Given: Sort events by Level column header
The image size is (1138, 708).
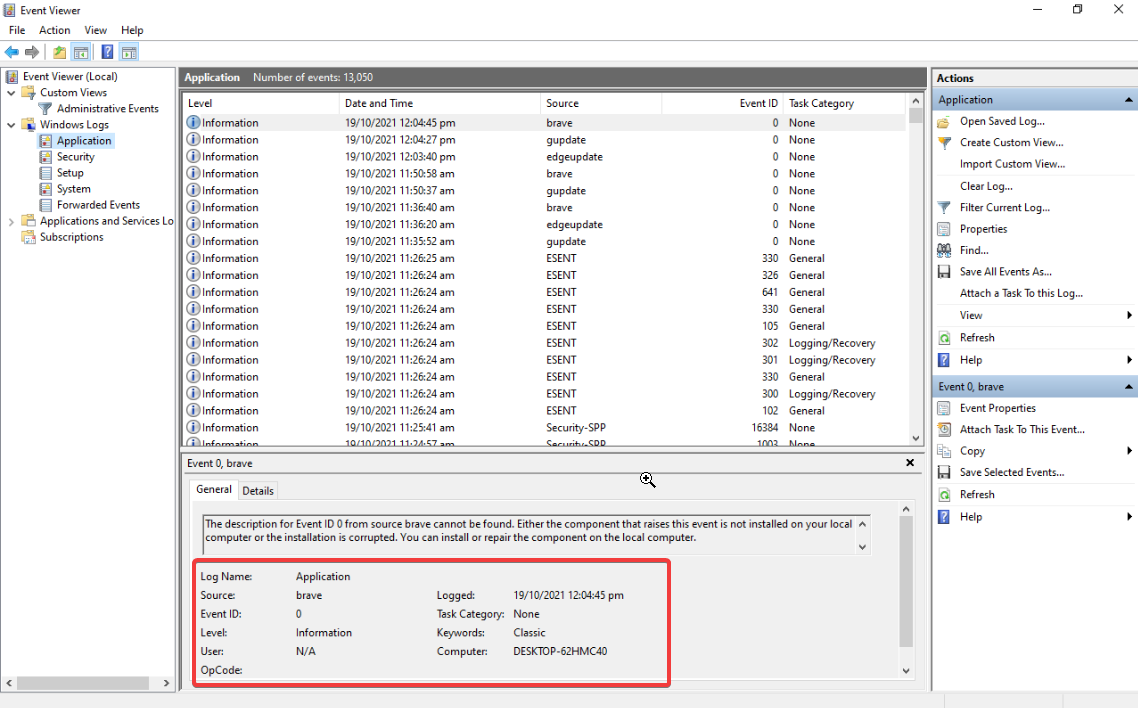Looking at the screenshot, I should pos(261,103).
